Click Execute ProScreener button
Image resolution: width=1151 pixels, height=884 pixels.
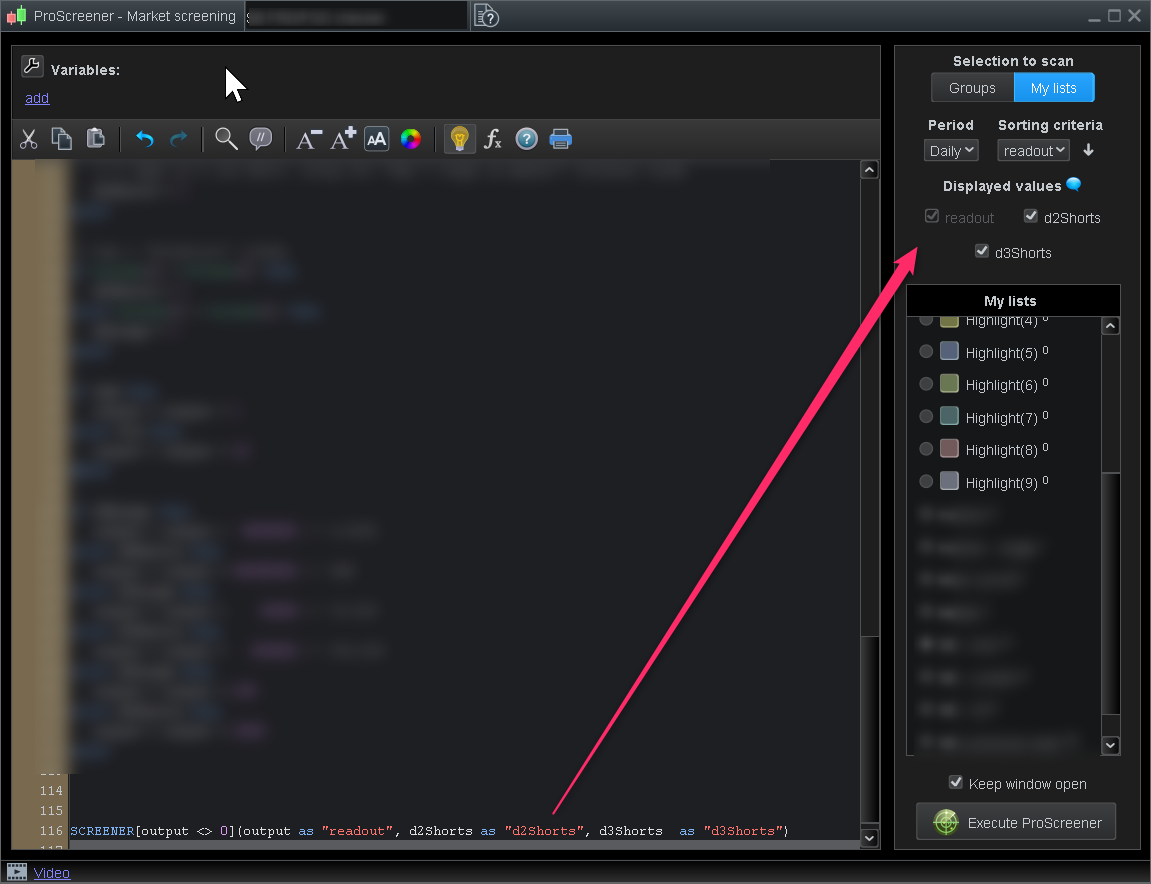click(1016, 822)
